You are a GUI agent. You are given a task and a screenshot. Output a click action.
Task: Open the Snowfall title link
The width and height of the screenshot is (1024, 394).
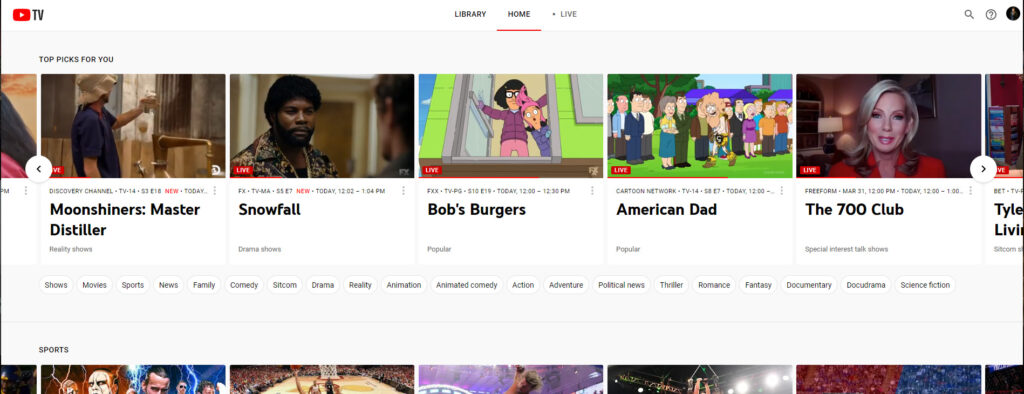click(269, 210)
